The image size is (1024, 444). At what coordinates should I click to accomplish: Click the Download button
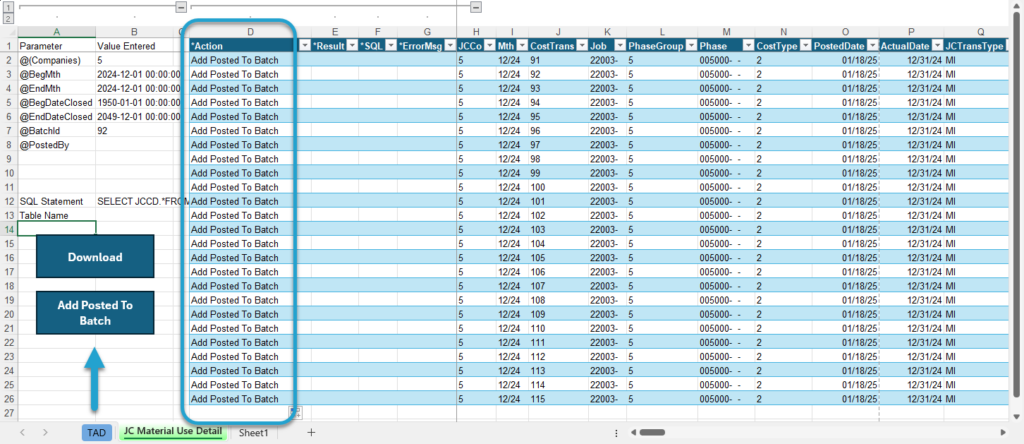(95, 257)
